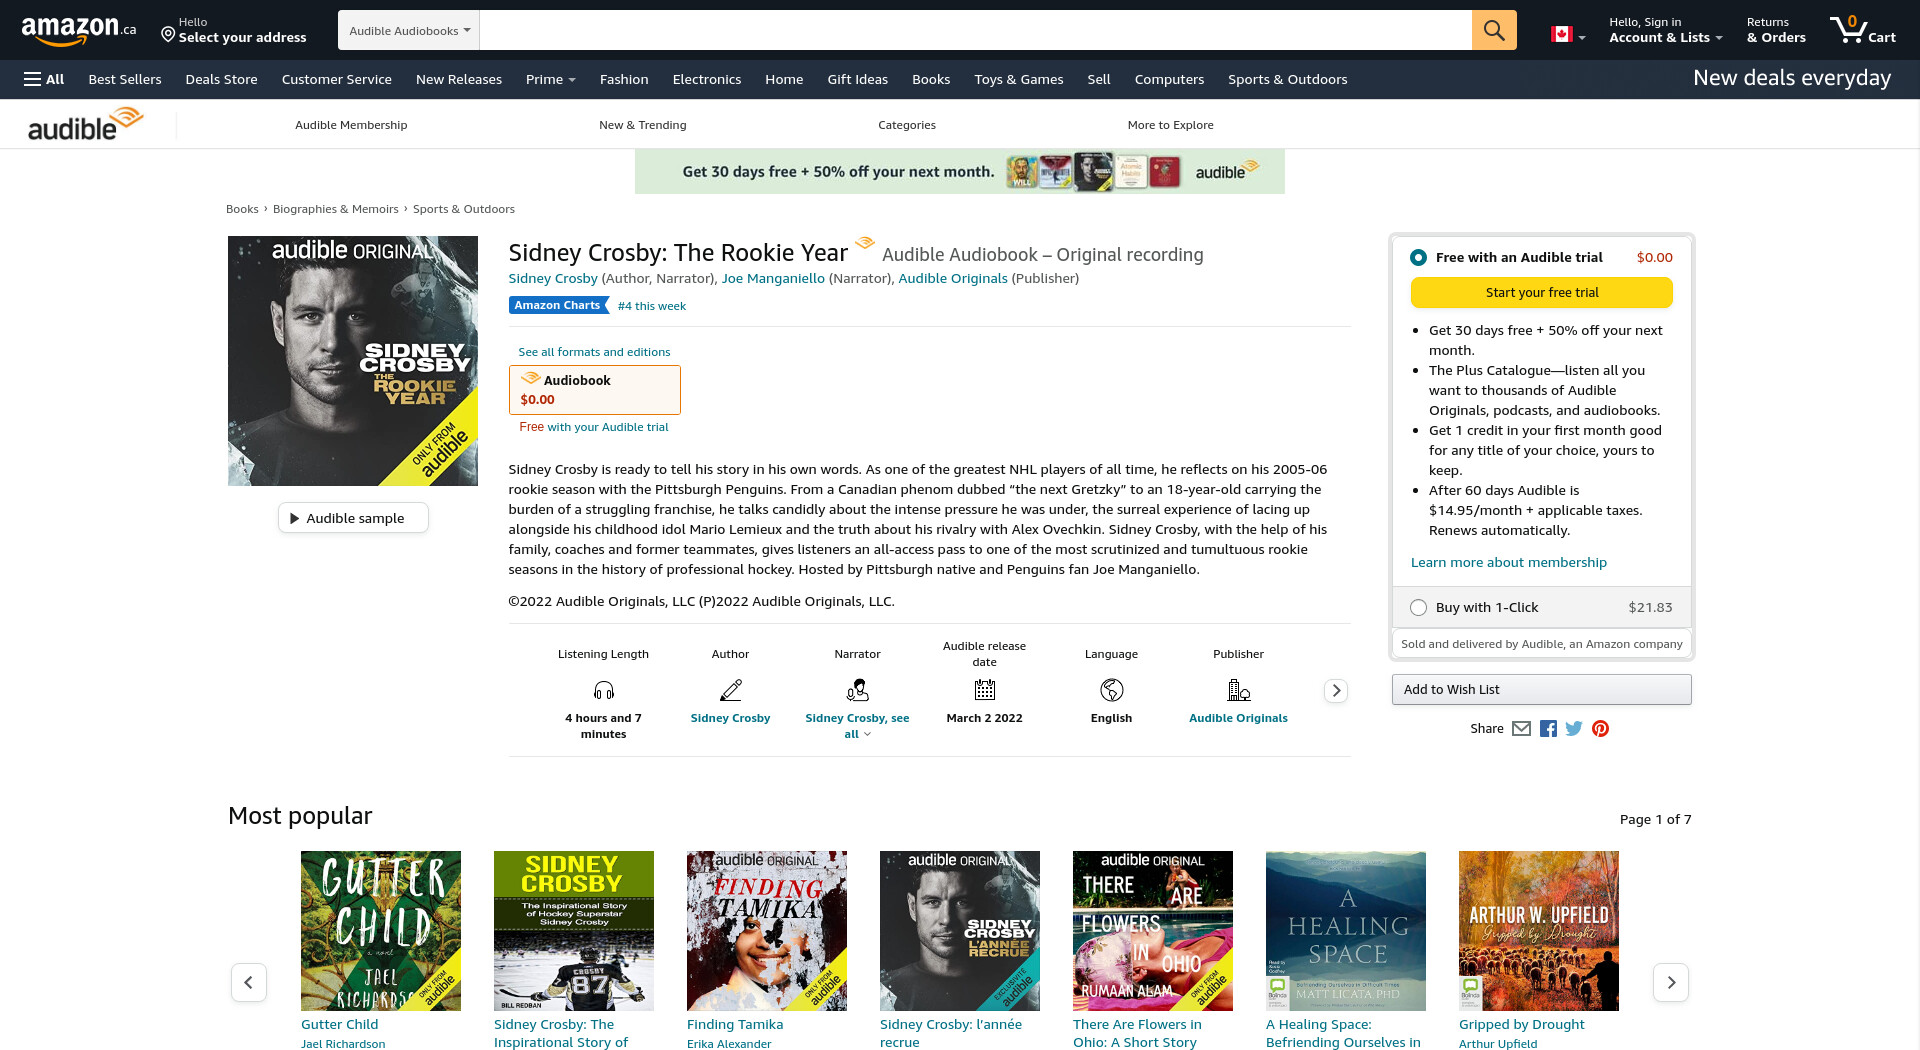The height and width of the screenshot is (1050, 1920).
Task: Share on Pinterest icon
Action: coord(1600,729)
